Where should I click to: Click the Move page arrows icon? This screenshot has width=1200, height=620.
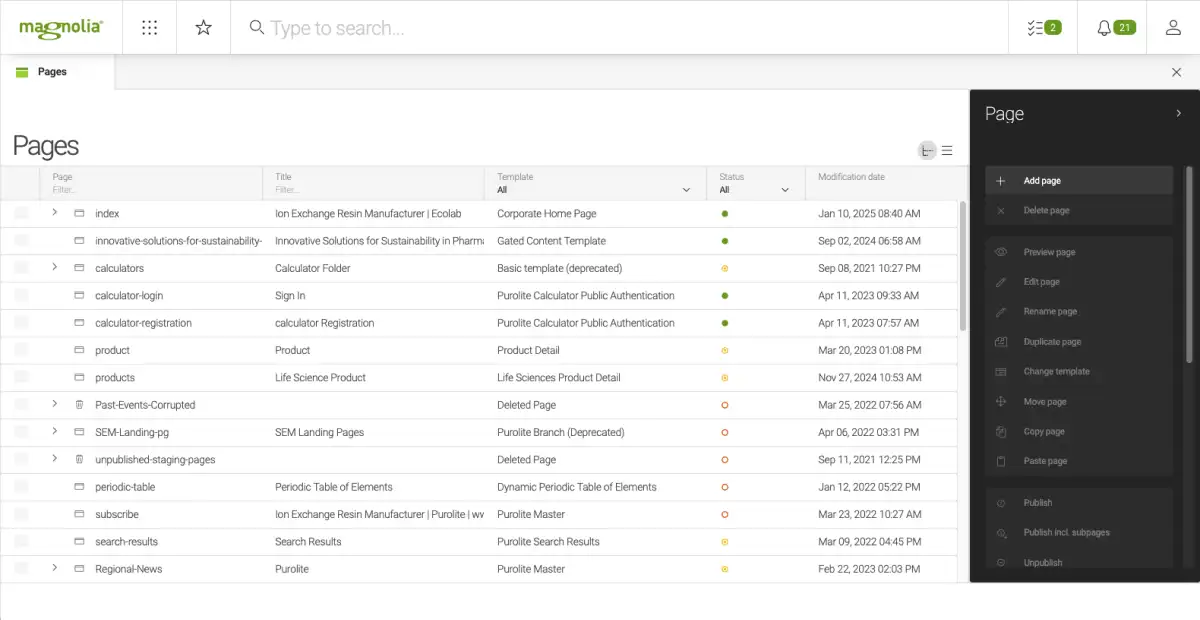point(1001,402)
